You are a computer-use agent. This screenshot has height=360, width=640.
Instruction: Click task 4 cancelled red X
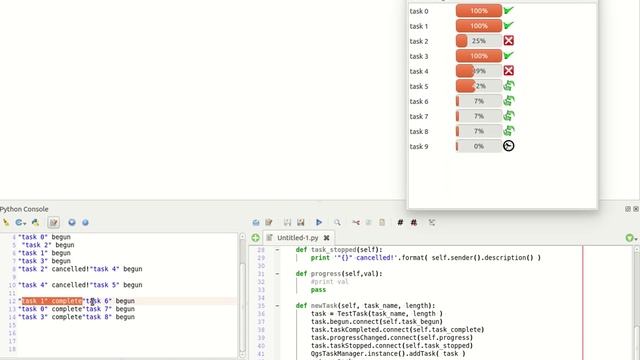(x=509, y=71)
